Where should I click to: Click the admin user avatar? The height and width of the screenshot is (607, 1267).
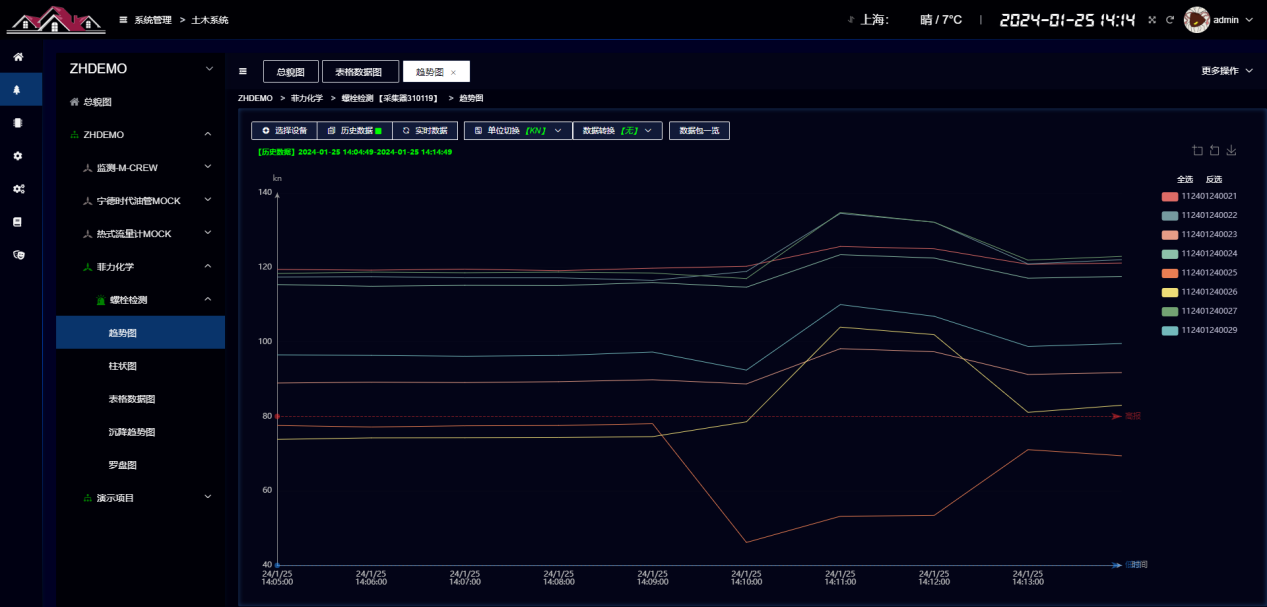pos(1197,20)
